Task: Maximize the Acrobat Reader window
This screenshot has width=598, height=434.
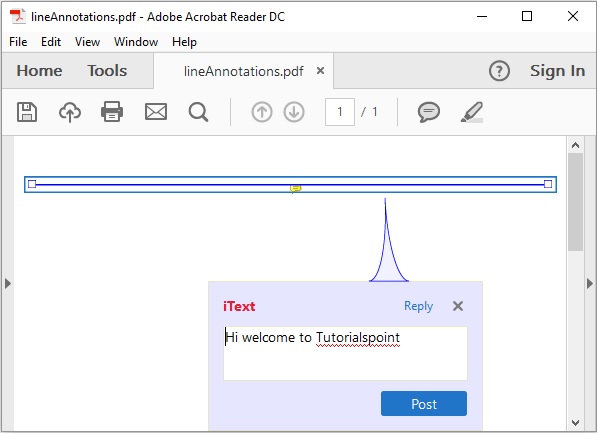Action: click(x=527, y=16)
